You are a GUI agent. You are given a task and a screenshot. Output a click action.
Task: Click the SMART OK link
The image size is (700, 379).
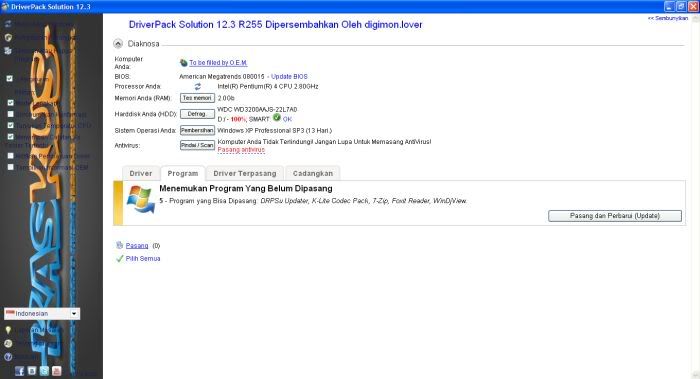click(287, 119)
